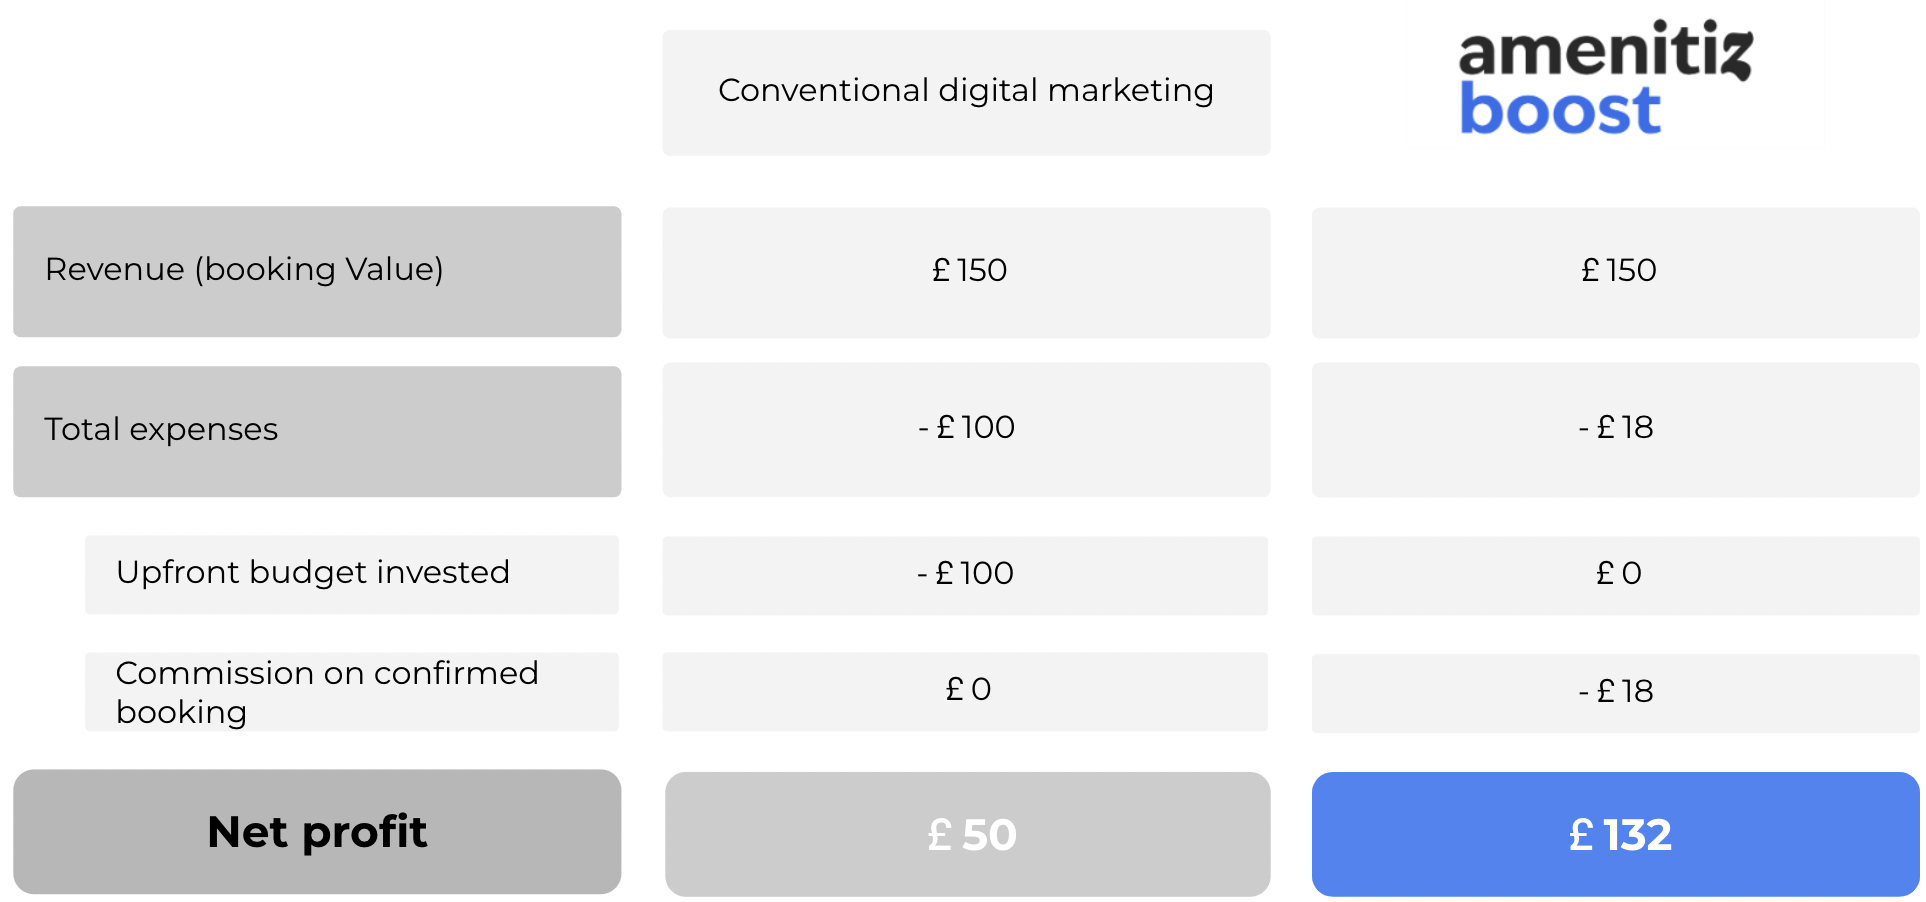Click the blue word boost in logo
This screenshot has height=902, width=1926.
1560,109
